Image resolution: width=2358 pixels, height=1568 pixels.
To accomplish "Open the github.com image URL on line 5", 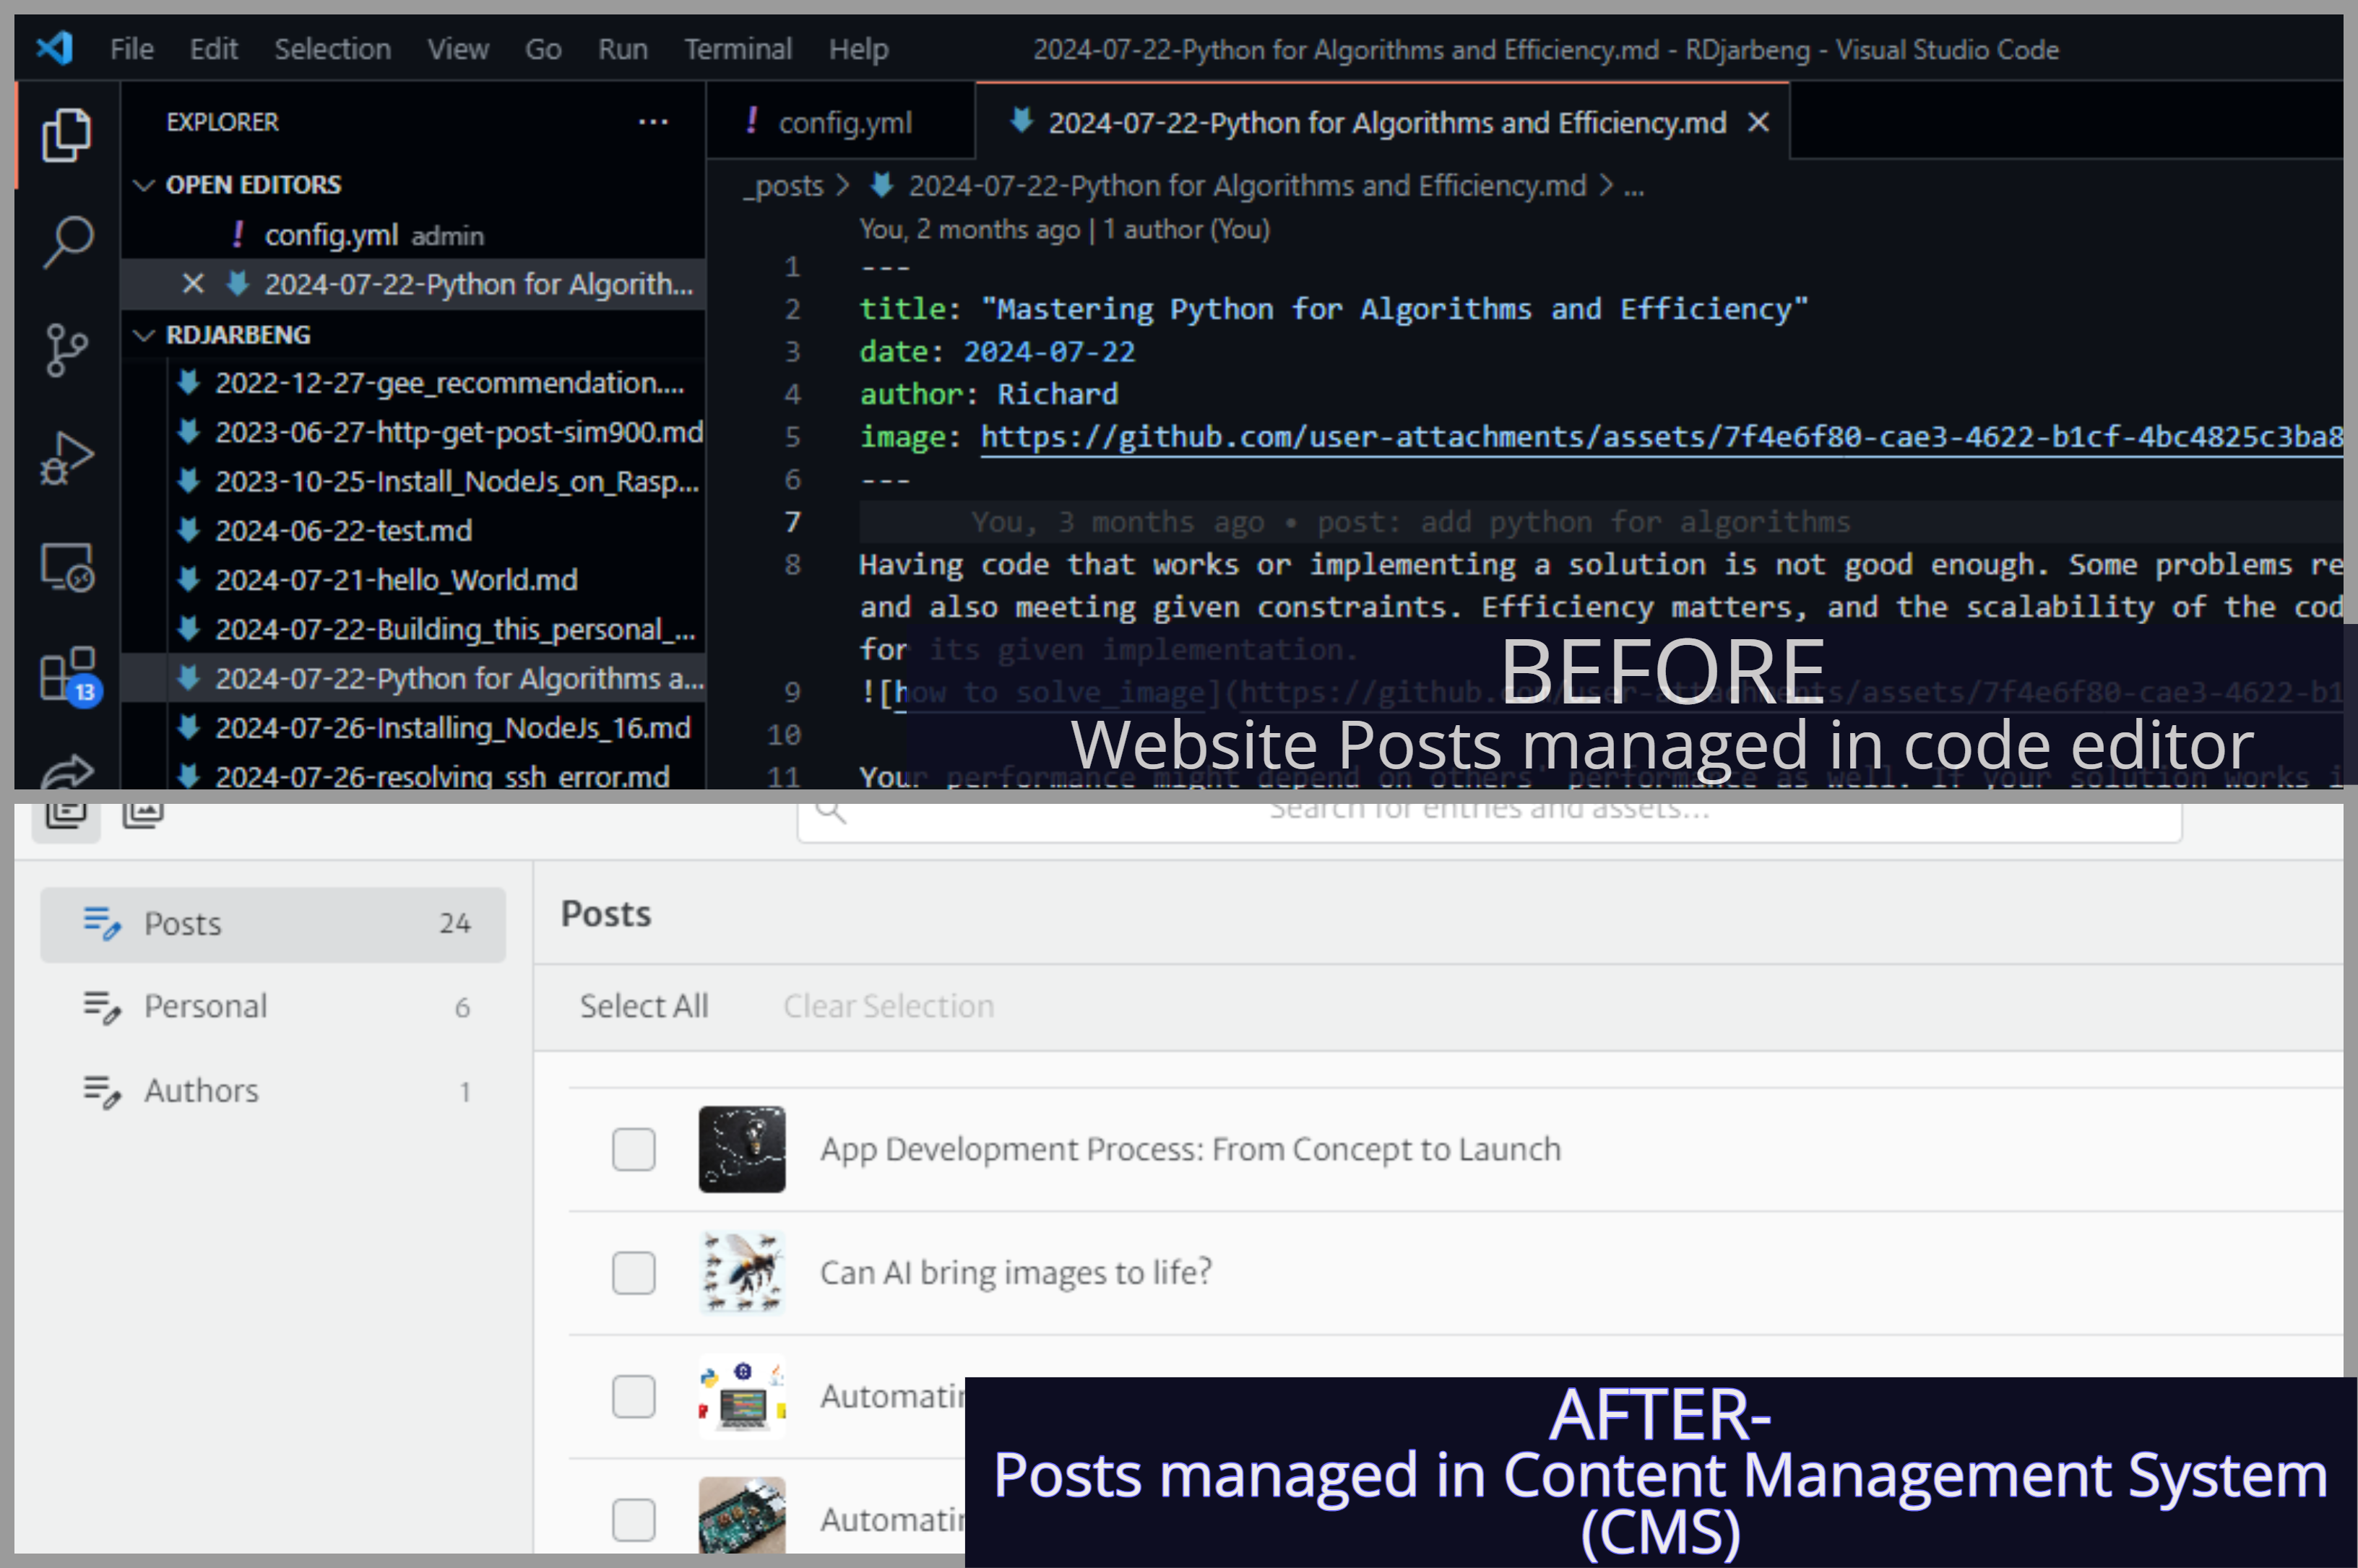I will pyautogui.click(x=1661, y=437).
